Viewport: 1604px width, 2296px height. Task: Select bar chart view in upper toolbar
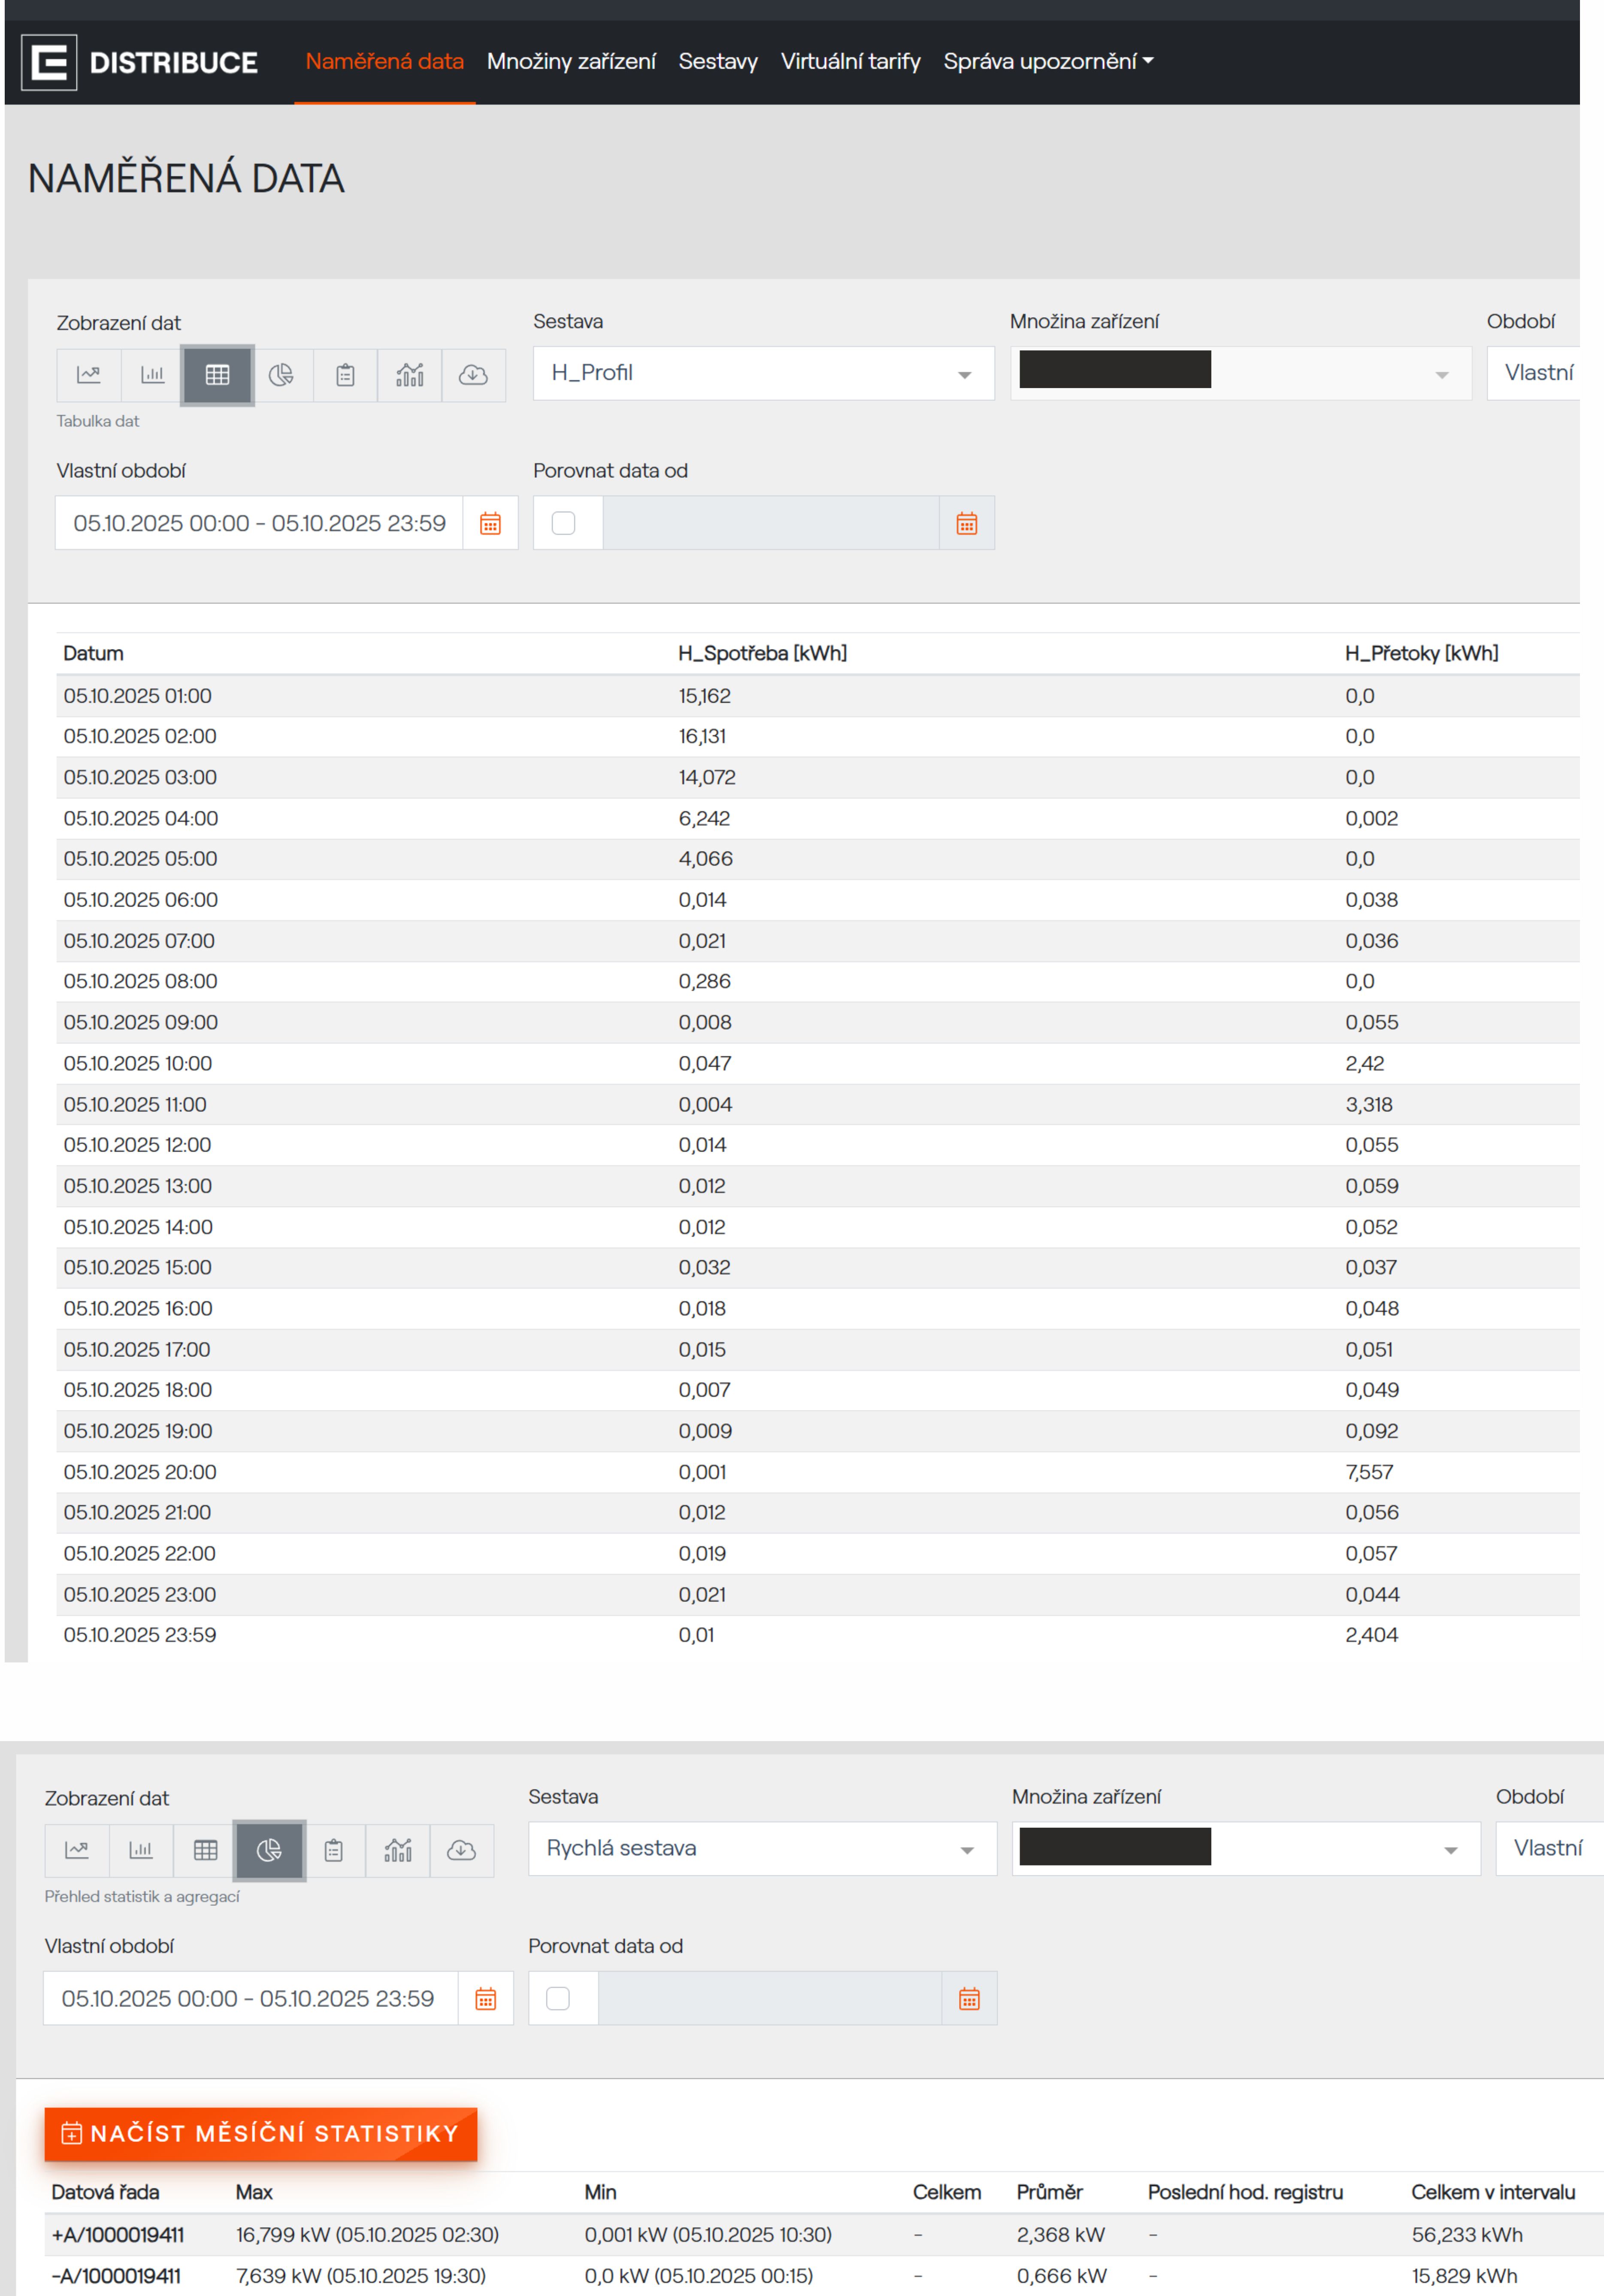tap(153, 375)
